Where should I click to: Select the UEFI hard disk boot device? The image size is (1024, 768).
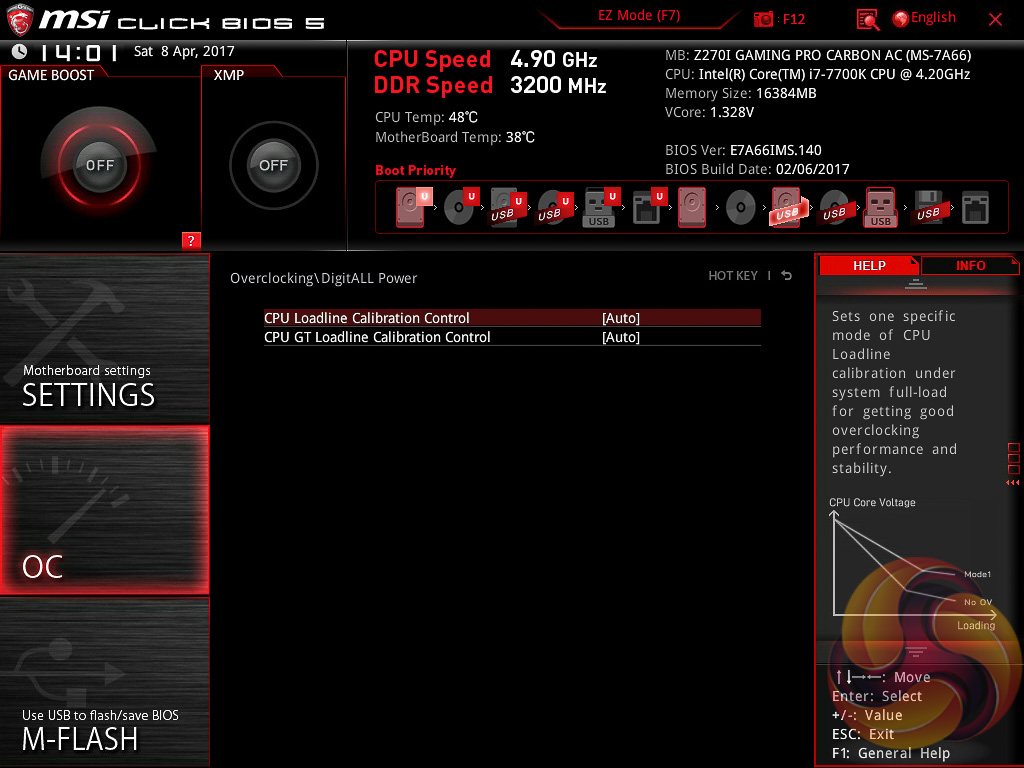point(413,207)
